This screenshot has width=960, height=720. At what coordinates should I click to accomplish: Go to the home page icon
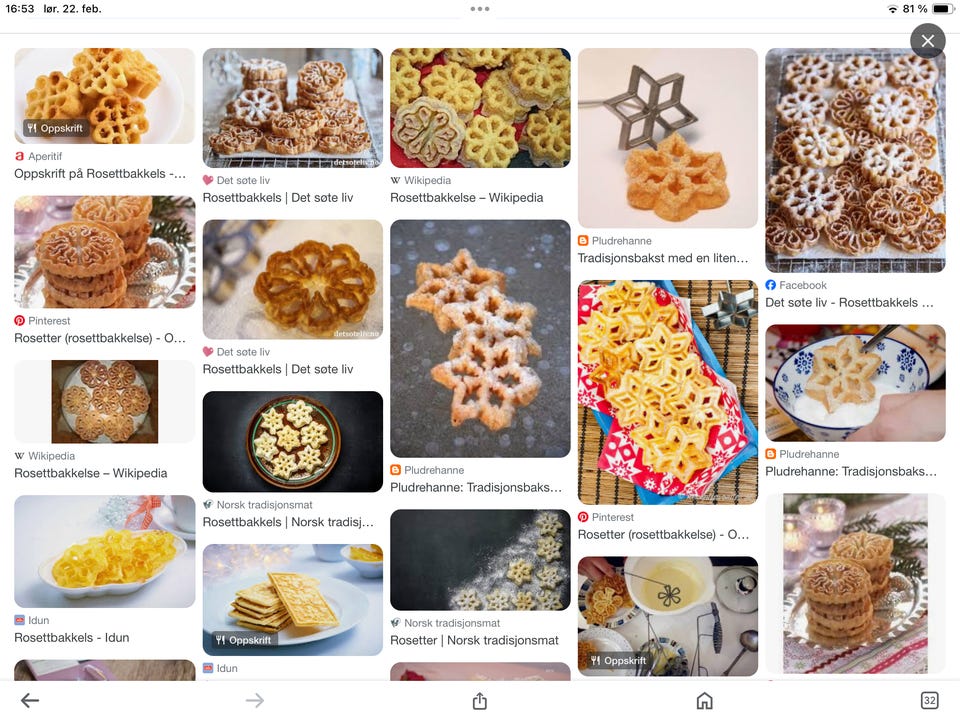pyautogui.click(x=705, y=700)
